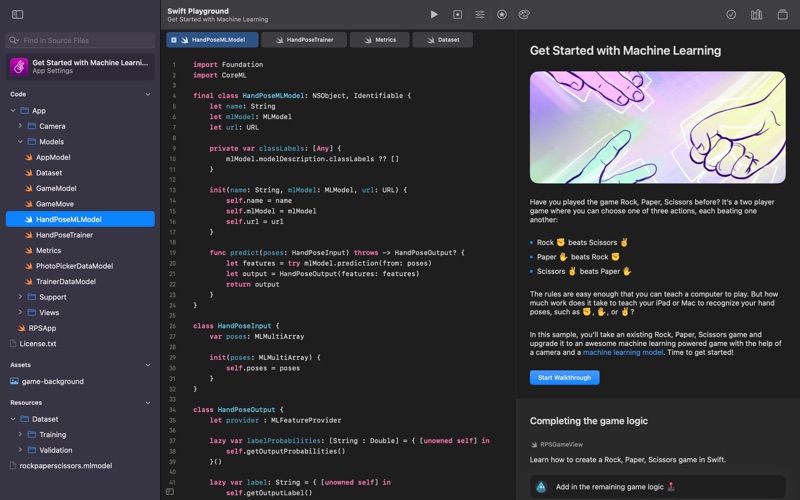Expand the Camera folder
The image size is (800, 500).
(20, 126)
